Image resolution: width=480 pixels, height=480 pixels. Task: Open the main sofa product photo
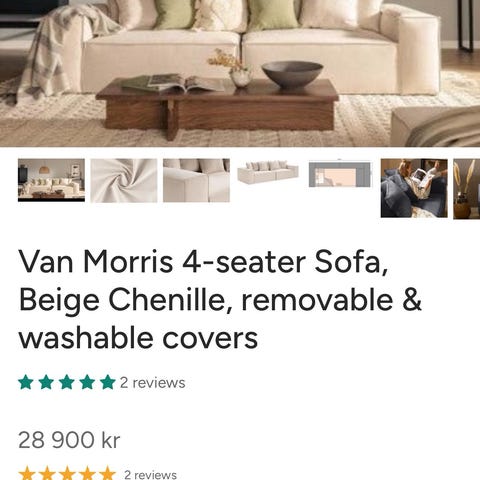coord(240,73)
